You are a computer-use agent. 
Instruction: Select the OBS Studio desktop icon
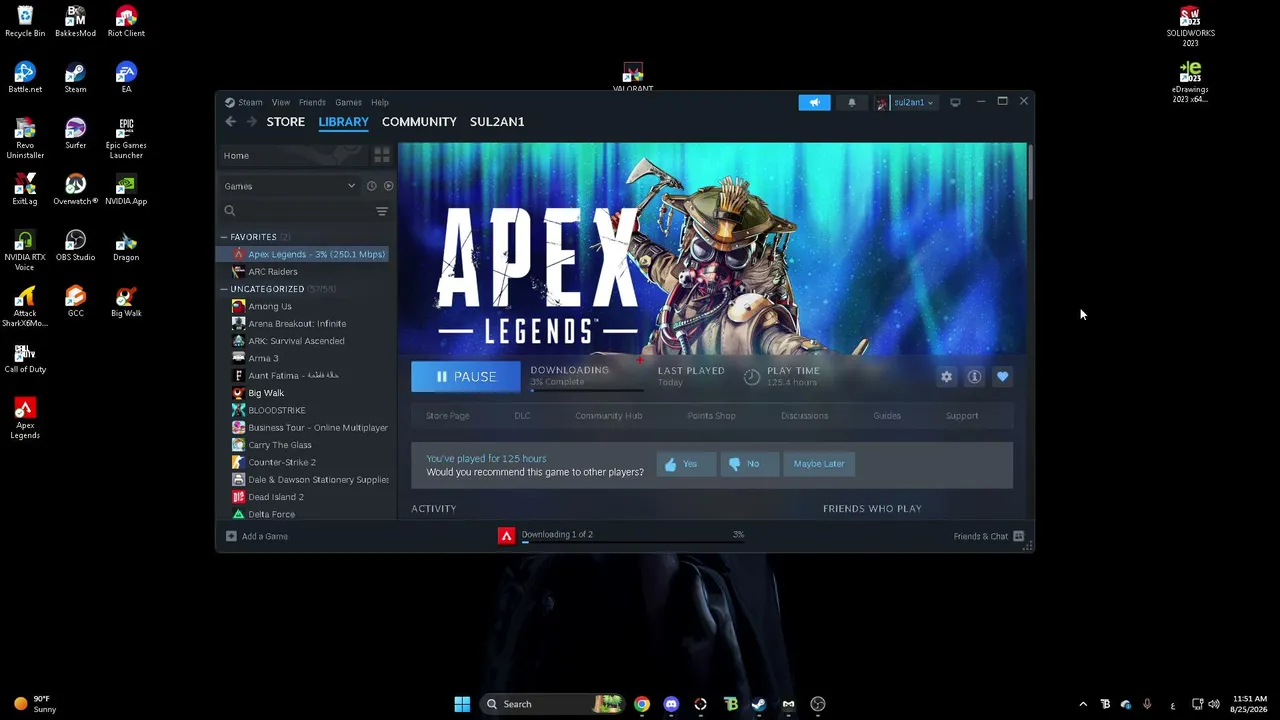pyautogui.click(x=75, y=246)
